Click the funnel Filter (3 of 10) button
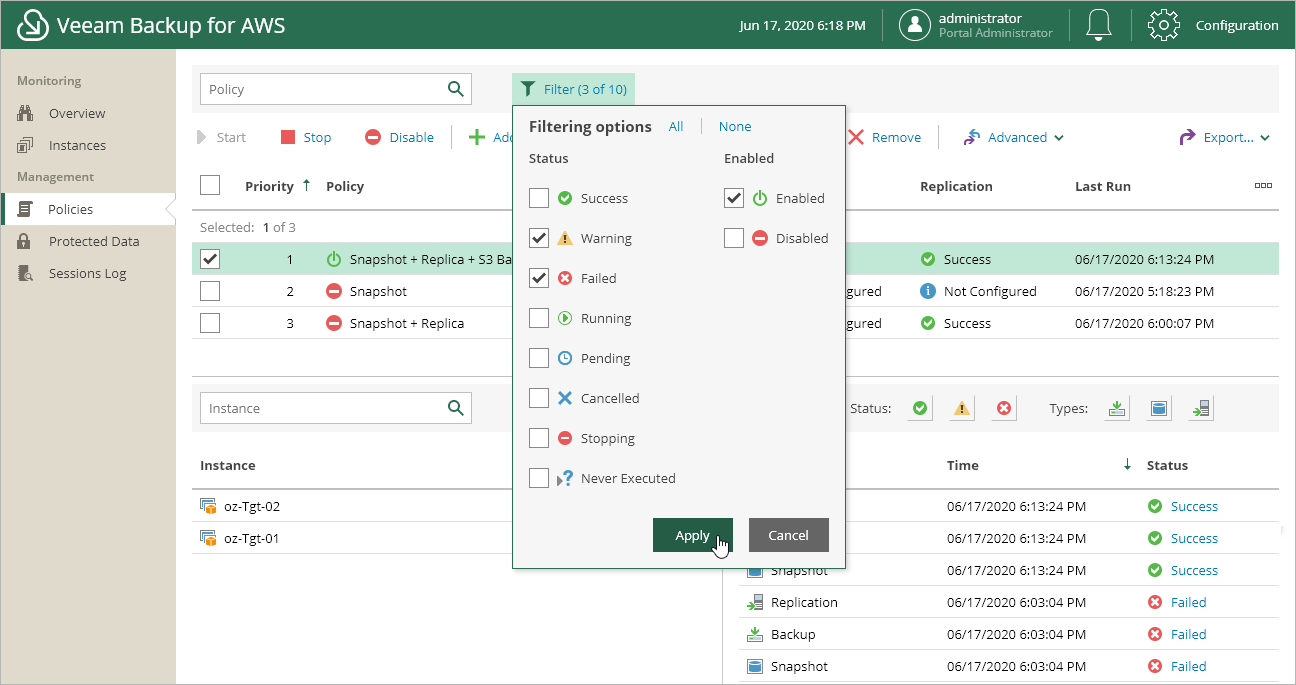Screen dimensions: 1296x685 573,89
